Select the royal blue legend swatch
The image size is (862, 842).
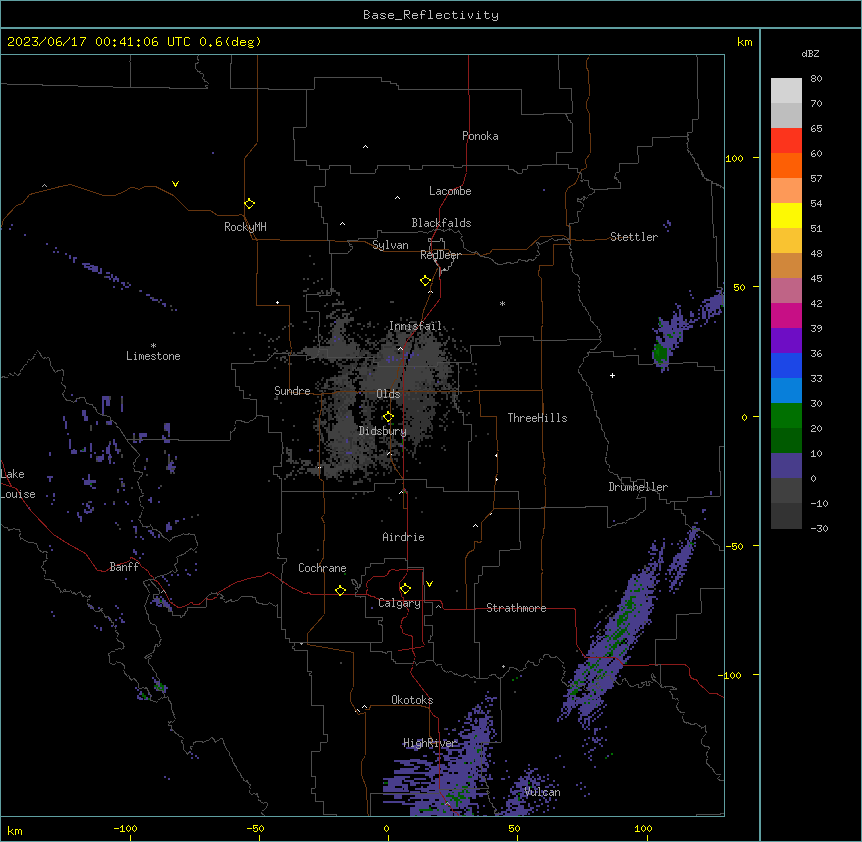point(786,365)
